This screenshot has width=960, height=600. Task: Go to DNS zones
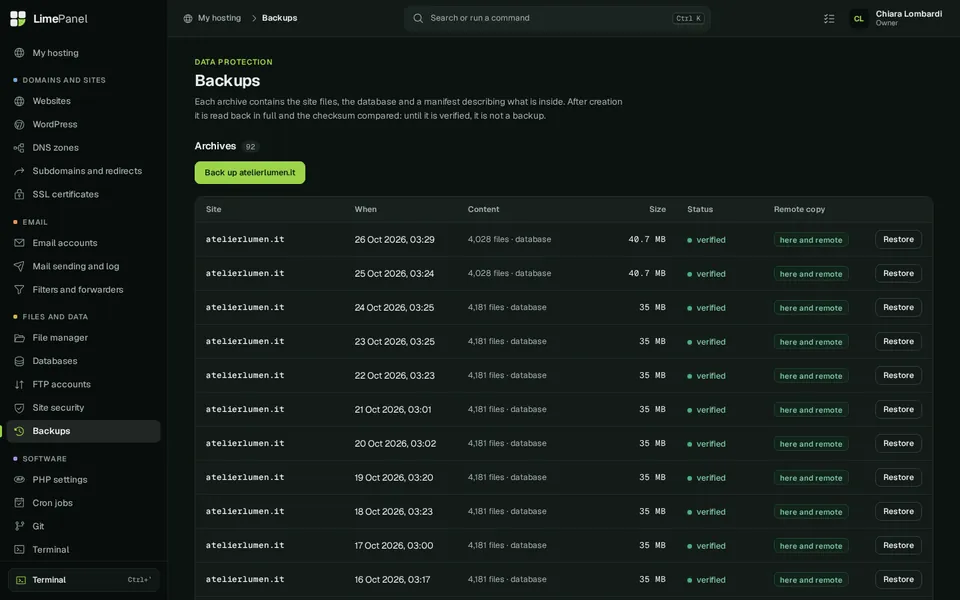click(x=83, y=148)
